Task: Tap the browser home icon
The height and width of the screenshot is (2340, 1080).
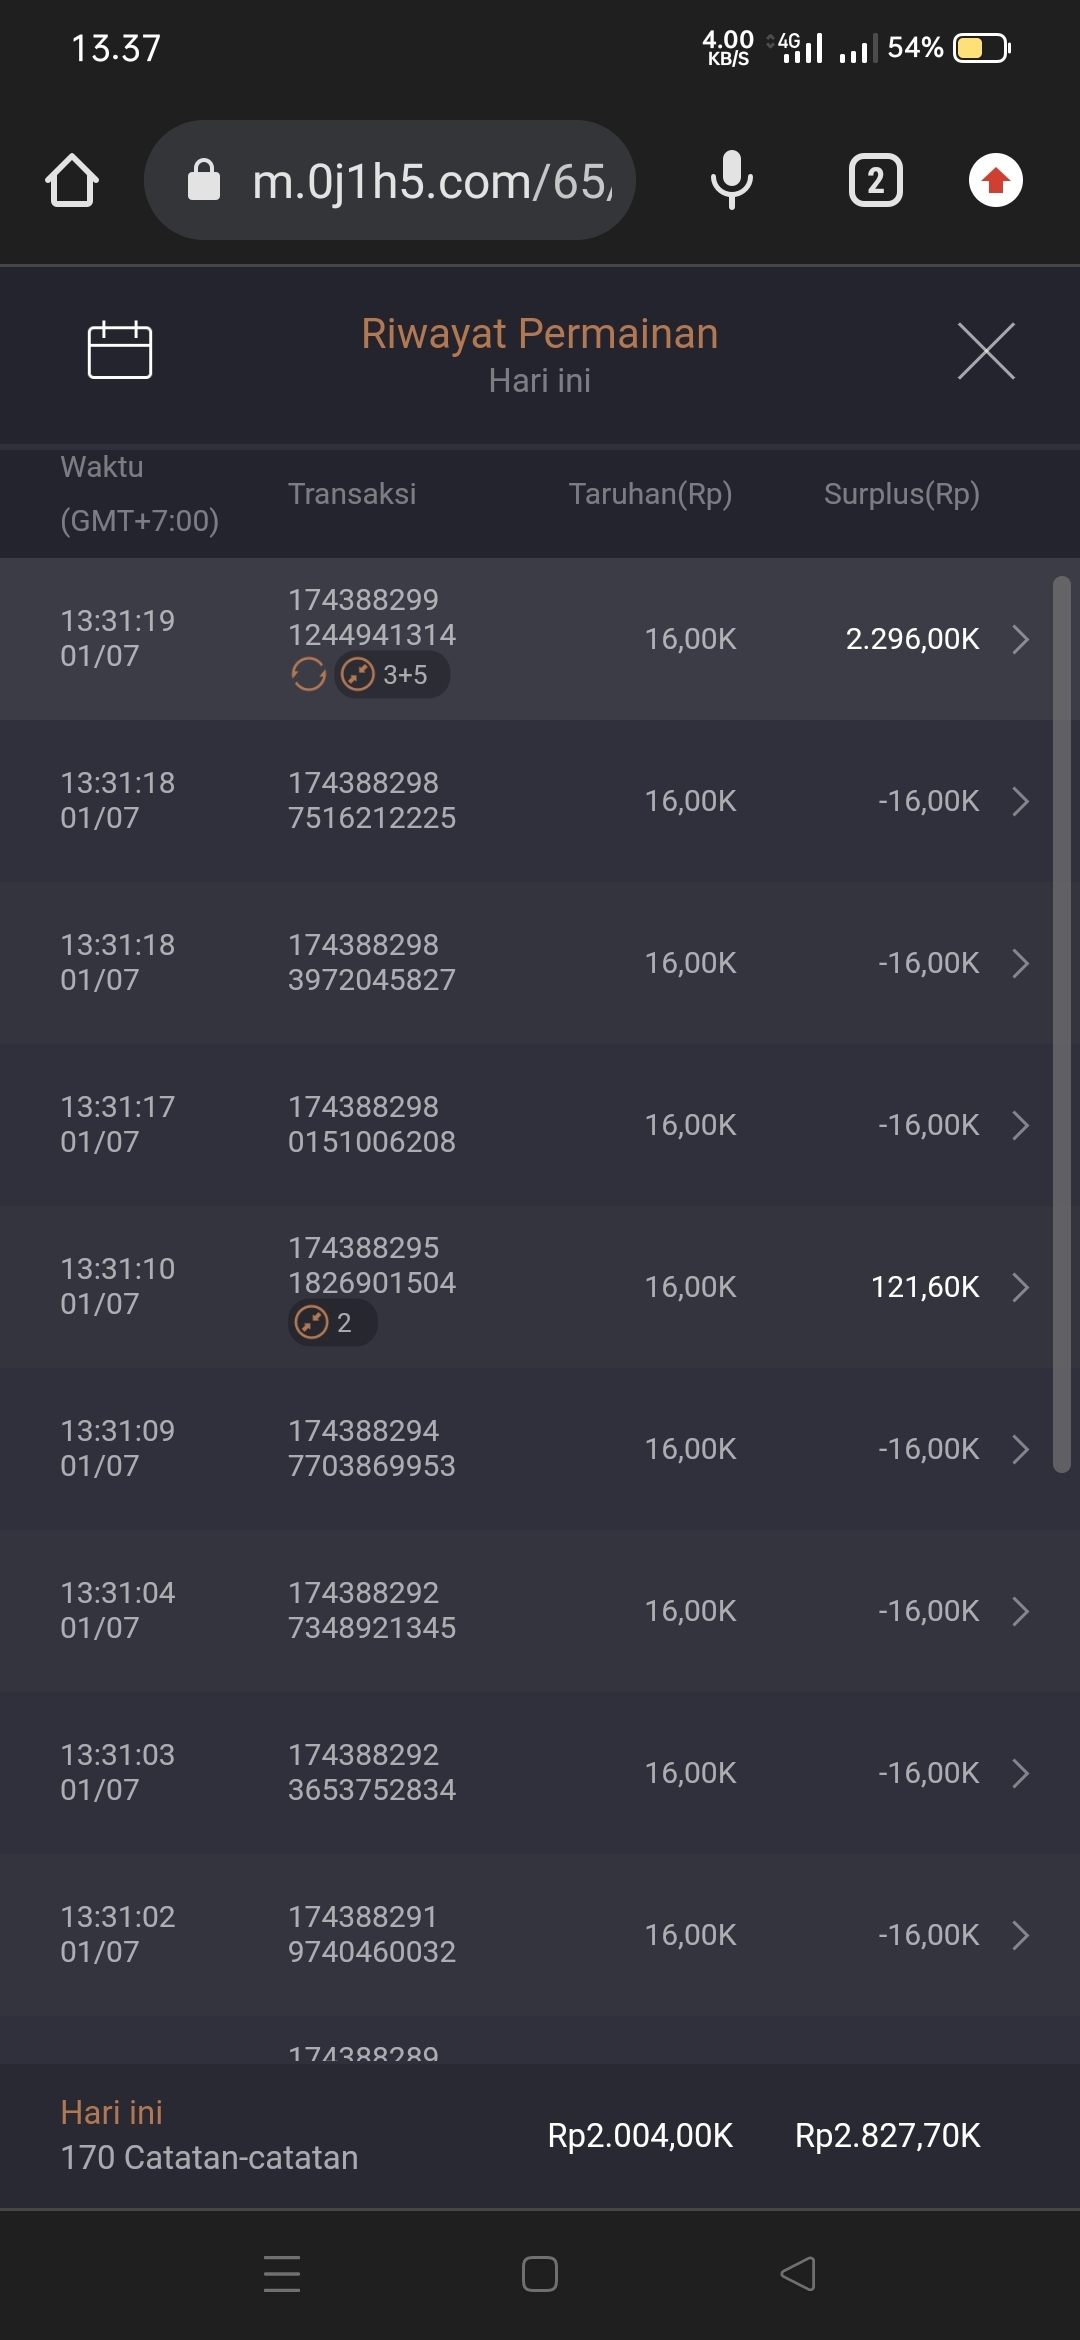Action: pos(72,181)
